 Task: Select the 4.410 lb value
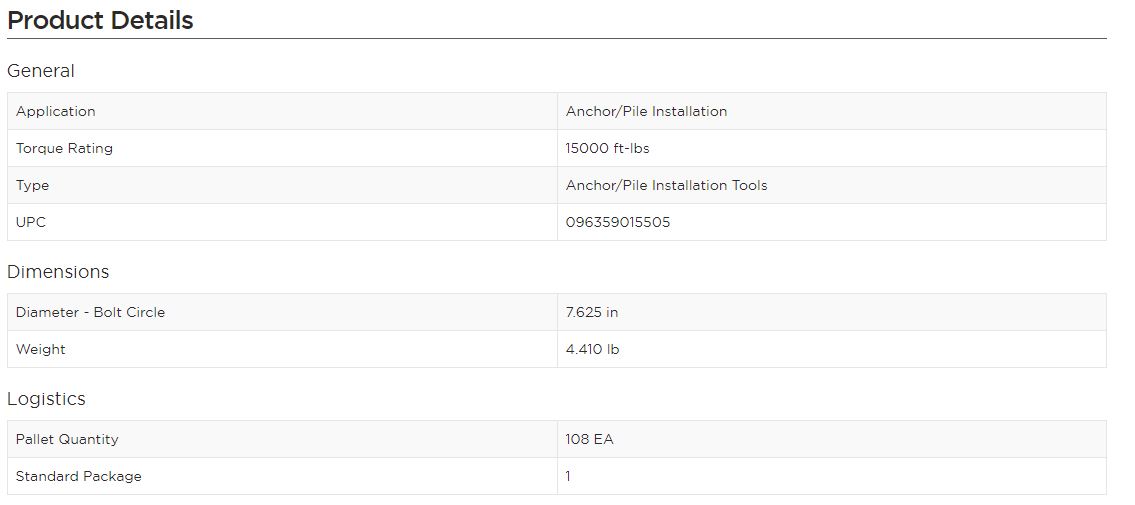coord(593,349)
